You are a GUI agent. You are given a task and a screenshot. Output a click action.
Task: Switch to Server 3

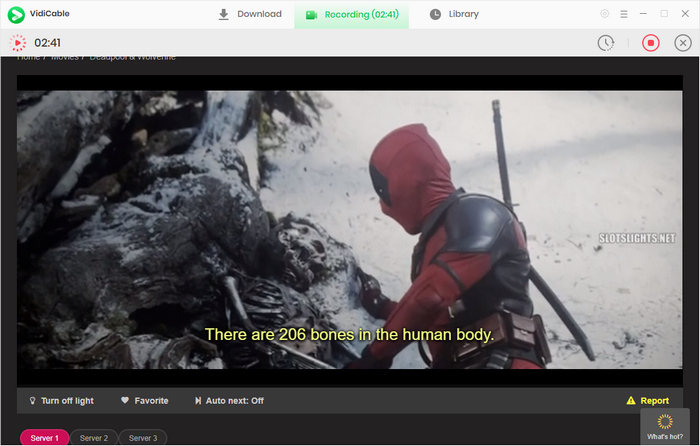[x=143, y=438]
